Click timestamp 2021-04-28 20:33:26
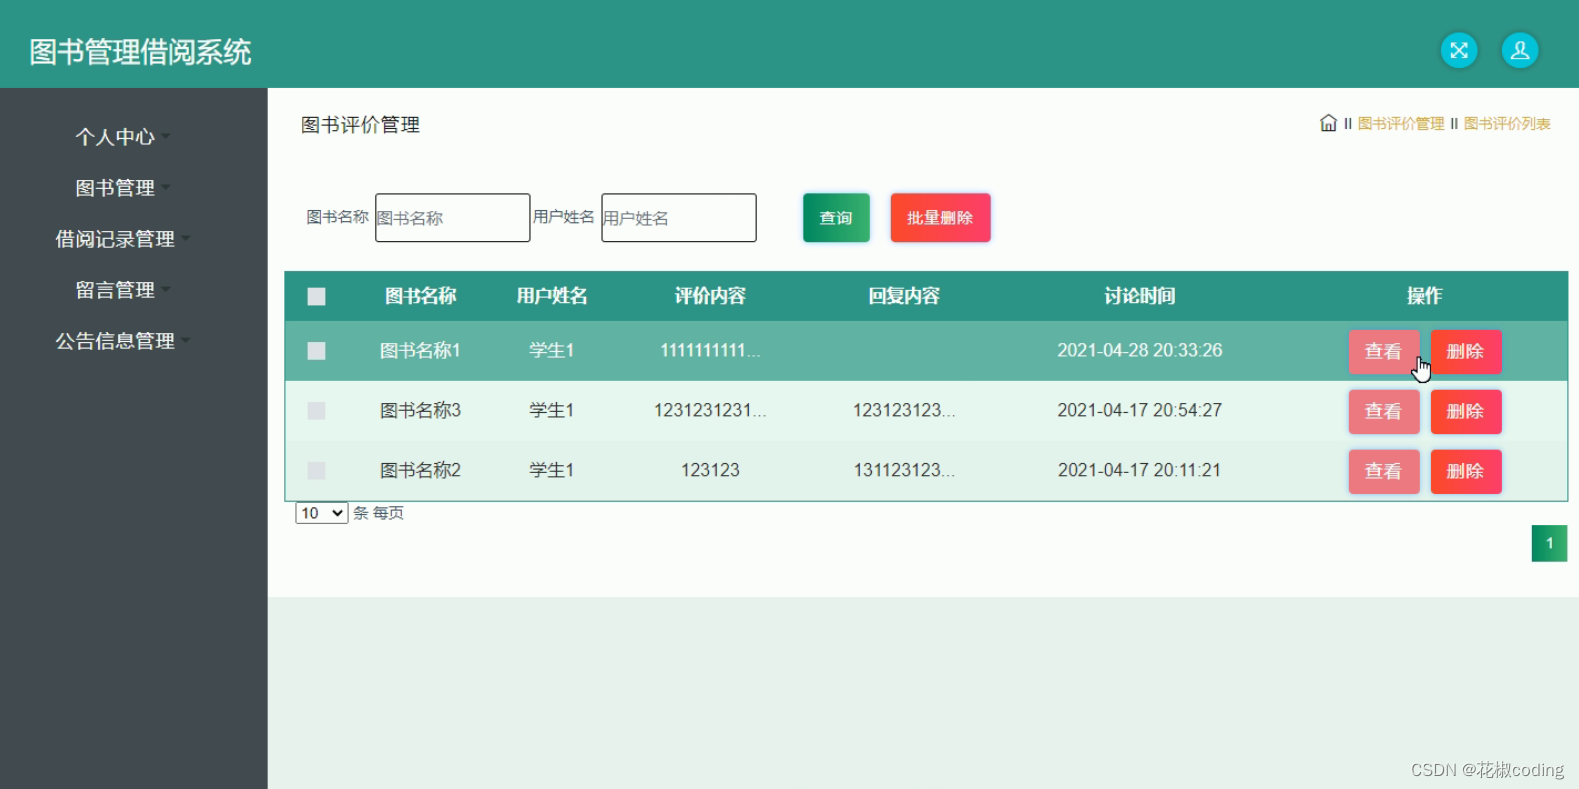The width and height of the screenshot is (1579, 789). point(1139,351)
